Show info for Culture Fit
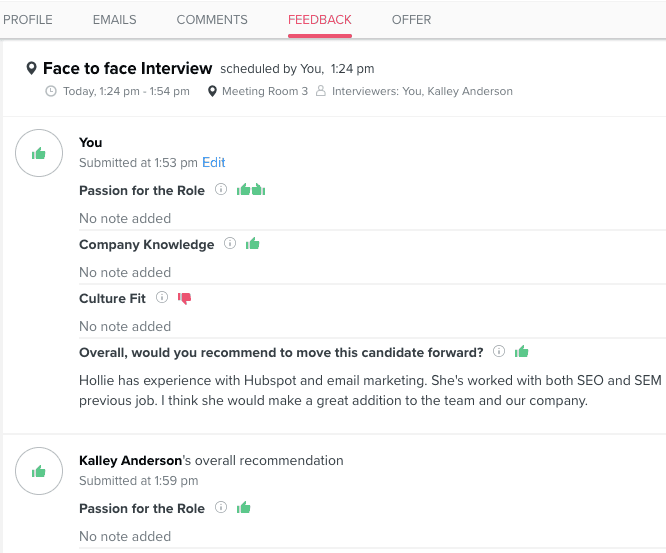The image size is (666, 553). (162, 297)
